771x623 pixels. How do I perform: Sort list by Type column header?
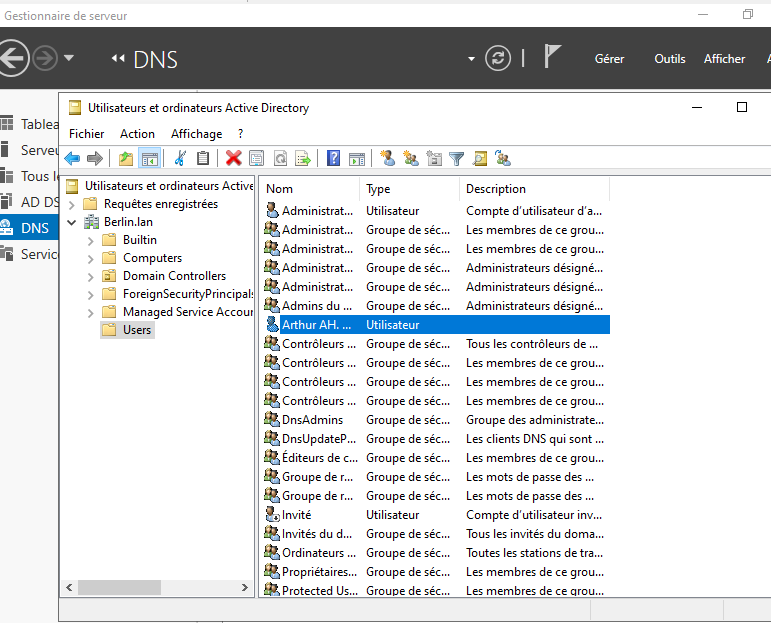pos(378,188)
